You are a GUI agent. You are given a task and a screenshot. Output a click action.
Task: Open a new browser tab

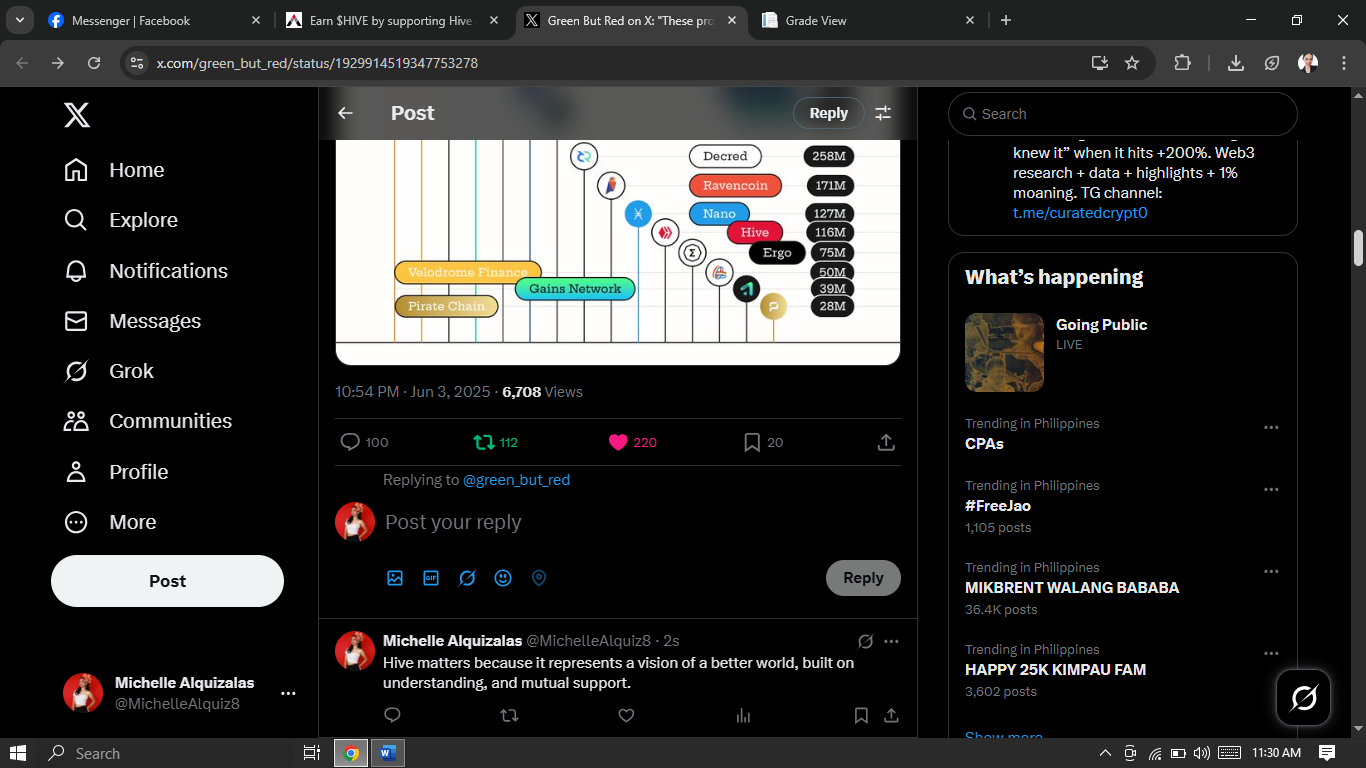click(x=1006, y=20)
